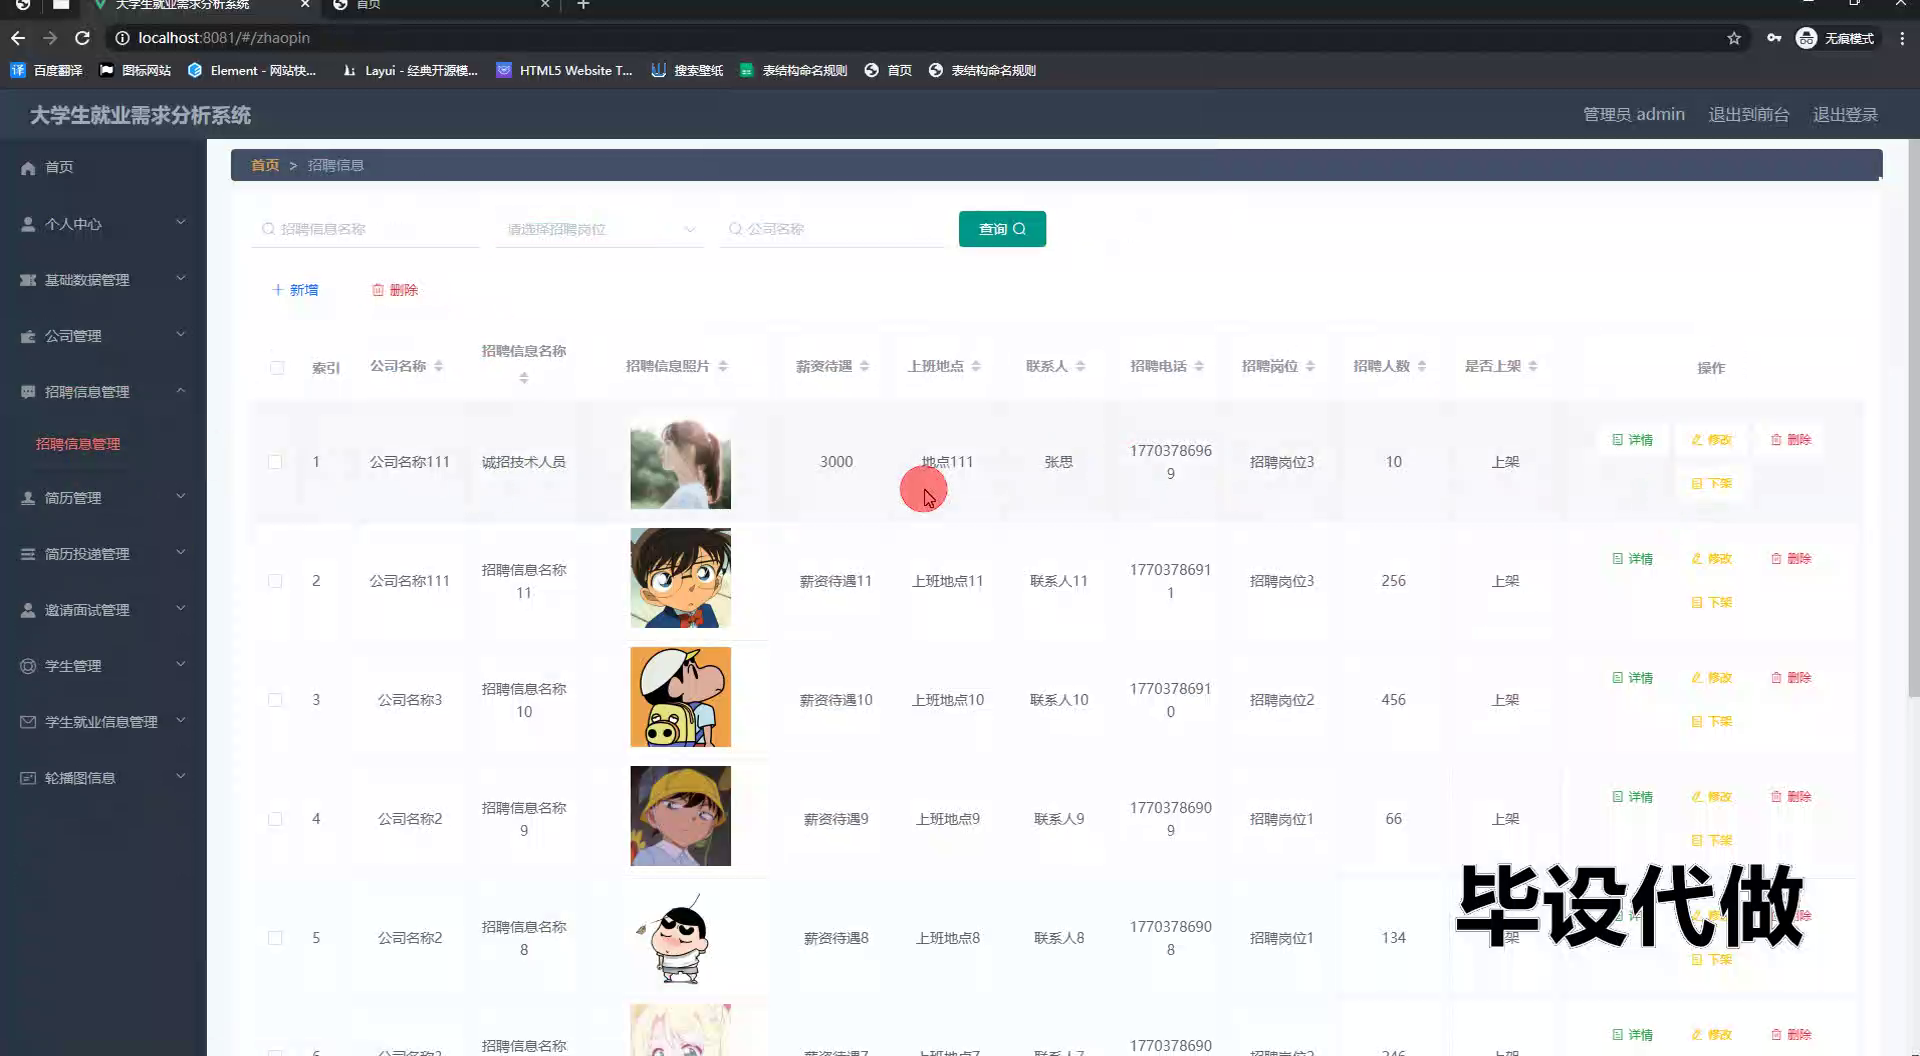
Task: Bookmark the page with the star icon
Action: tap(1734, 38)
